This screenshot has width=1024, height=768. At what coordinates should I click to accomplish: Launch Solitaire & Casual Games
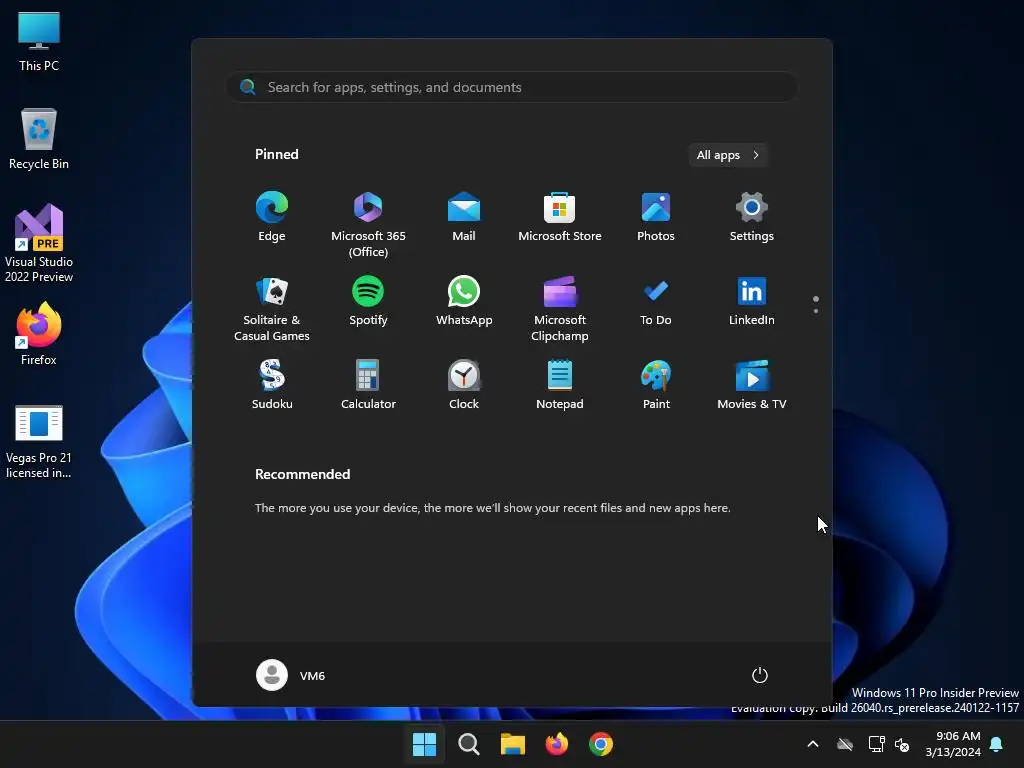(x=272, y=308)
